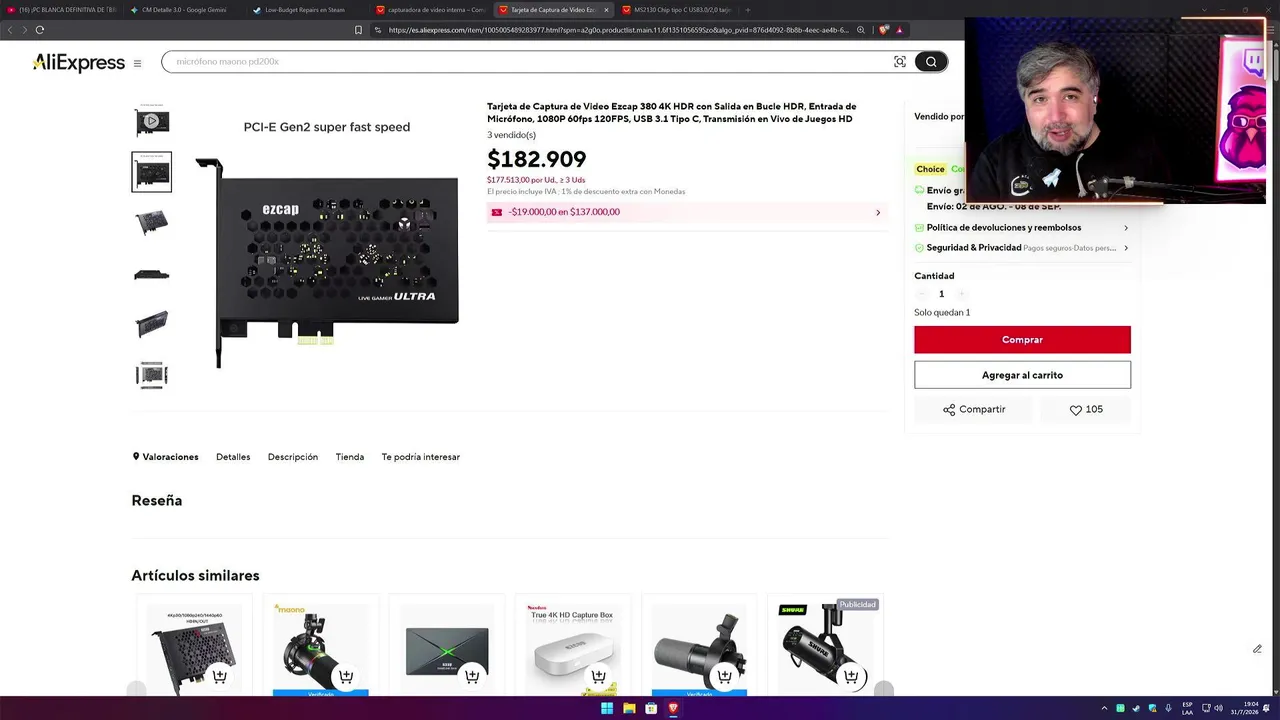Screen dimensions: 1280x720
Task: Switch to the Google Gemini browser tab
Action: [x=184, y=10]
